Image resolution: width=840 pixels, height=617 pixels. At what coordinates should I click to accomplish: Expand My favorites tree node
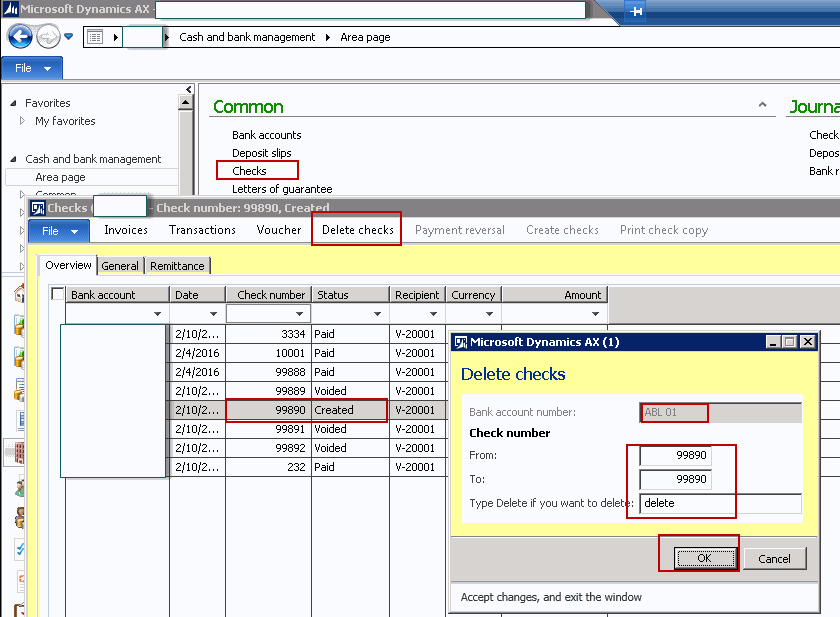[x=22, y=121]
